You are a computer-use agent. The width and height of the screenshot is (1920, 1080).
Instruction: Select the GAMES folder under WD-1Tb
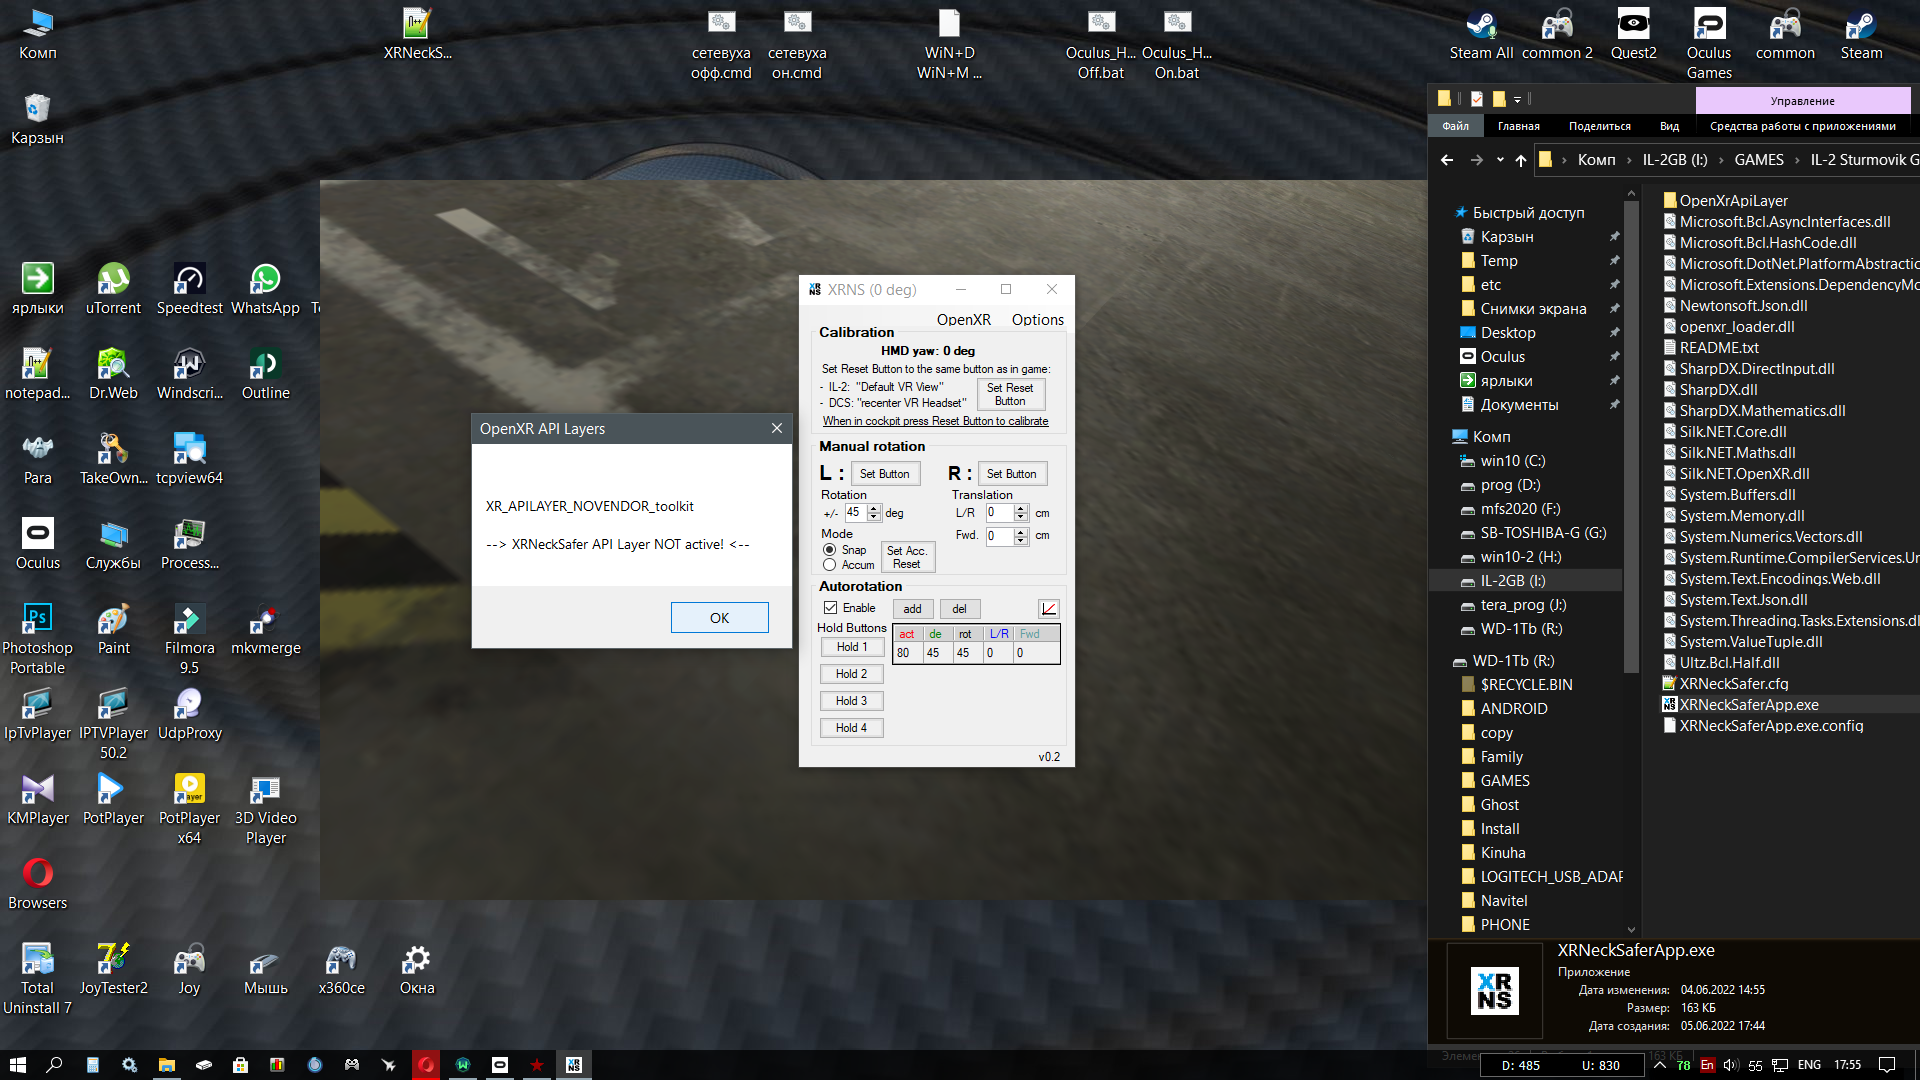click(x=1504, y=781)
